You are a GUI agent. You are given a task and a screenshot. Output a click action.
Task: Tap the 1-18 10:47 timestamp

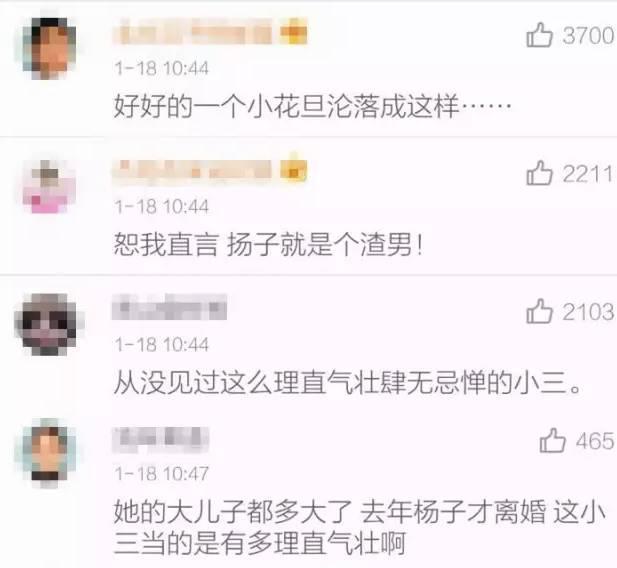[x=161, y=474]
